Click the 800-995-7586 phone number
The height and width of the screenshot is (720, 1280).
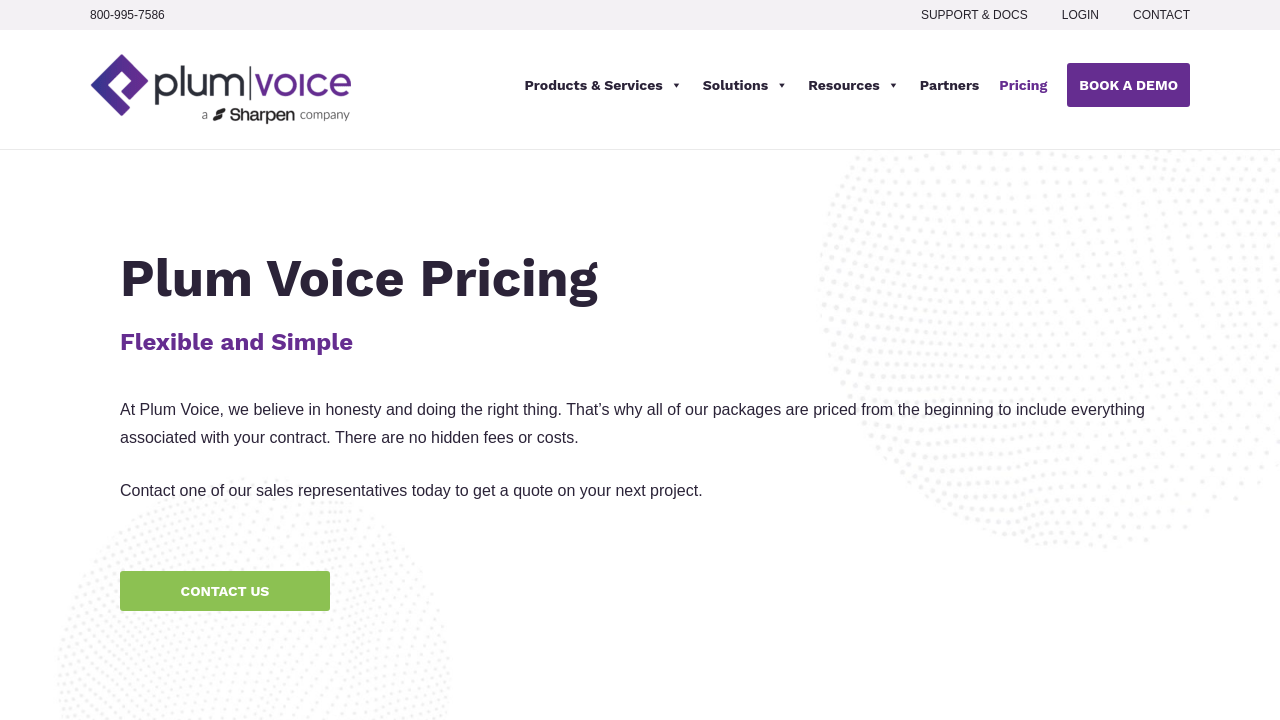pyautogui.click(x=127, y=15)
